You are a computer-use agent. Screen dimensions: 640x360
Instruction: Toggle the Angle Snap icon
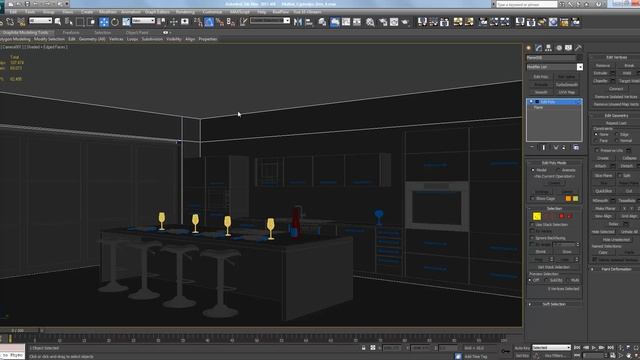[209, 22]
